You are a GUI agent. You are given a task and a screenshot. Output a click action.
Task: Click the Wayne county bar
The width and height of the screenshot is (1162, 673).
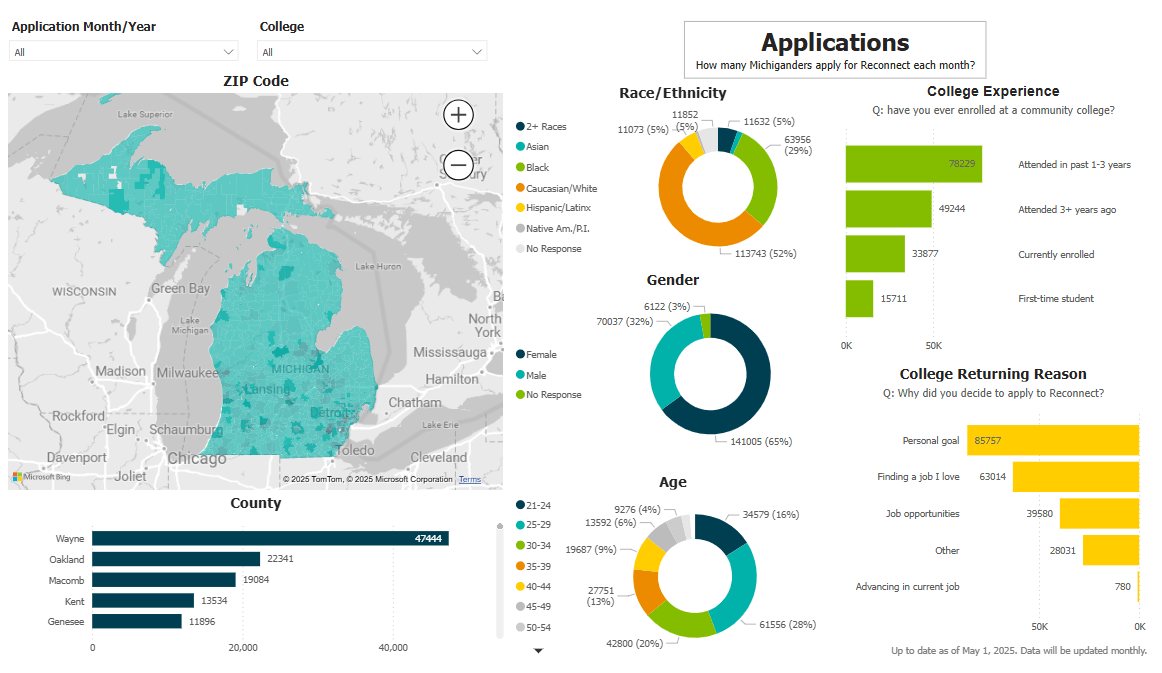tap(270, 539)
